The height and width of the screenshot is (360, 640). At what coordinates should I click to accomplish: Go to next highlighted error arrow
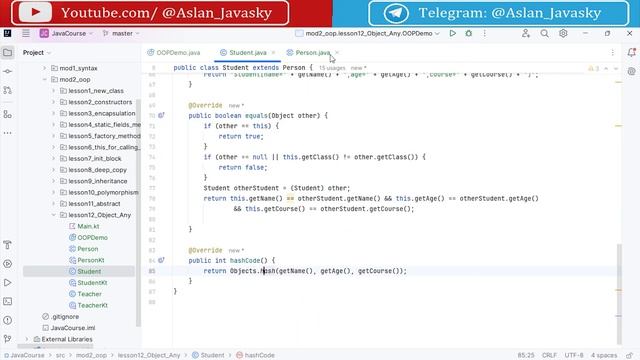pyautogui.click(x=616, y=69)
